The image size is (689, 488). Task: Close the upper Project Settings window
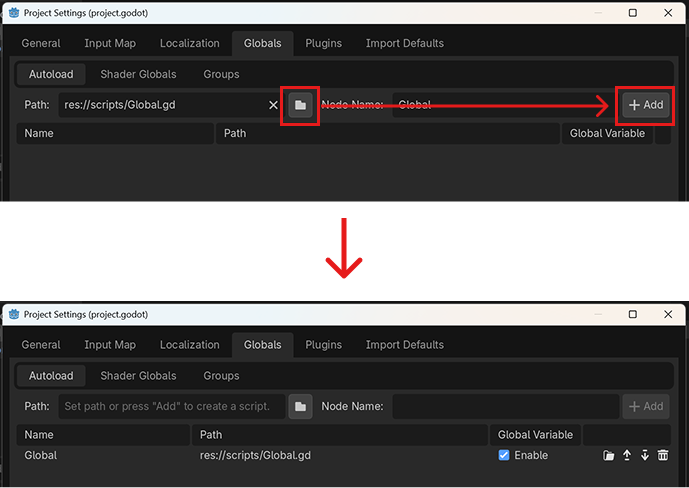(x=668, y=13)
